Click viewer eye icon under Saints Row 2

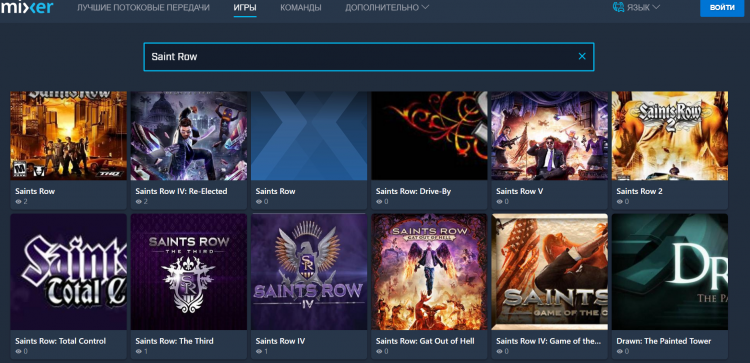620,202
